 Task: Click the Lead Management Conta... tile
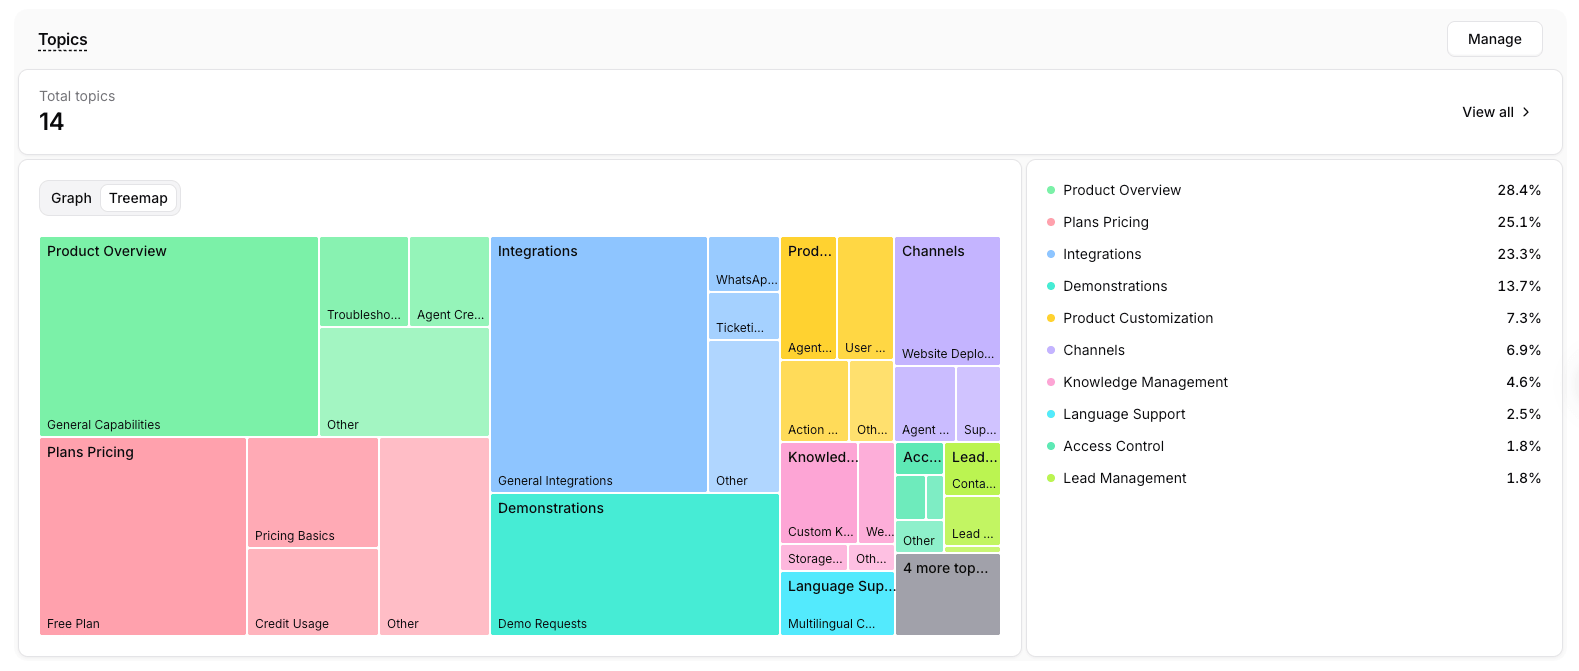972,469
